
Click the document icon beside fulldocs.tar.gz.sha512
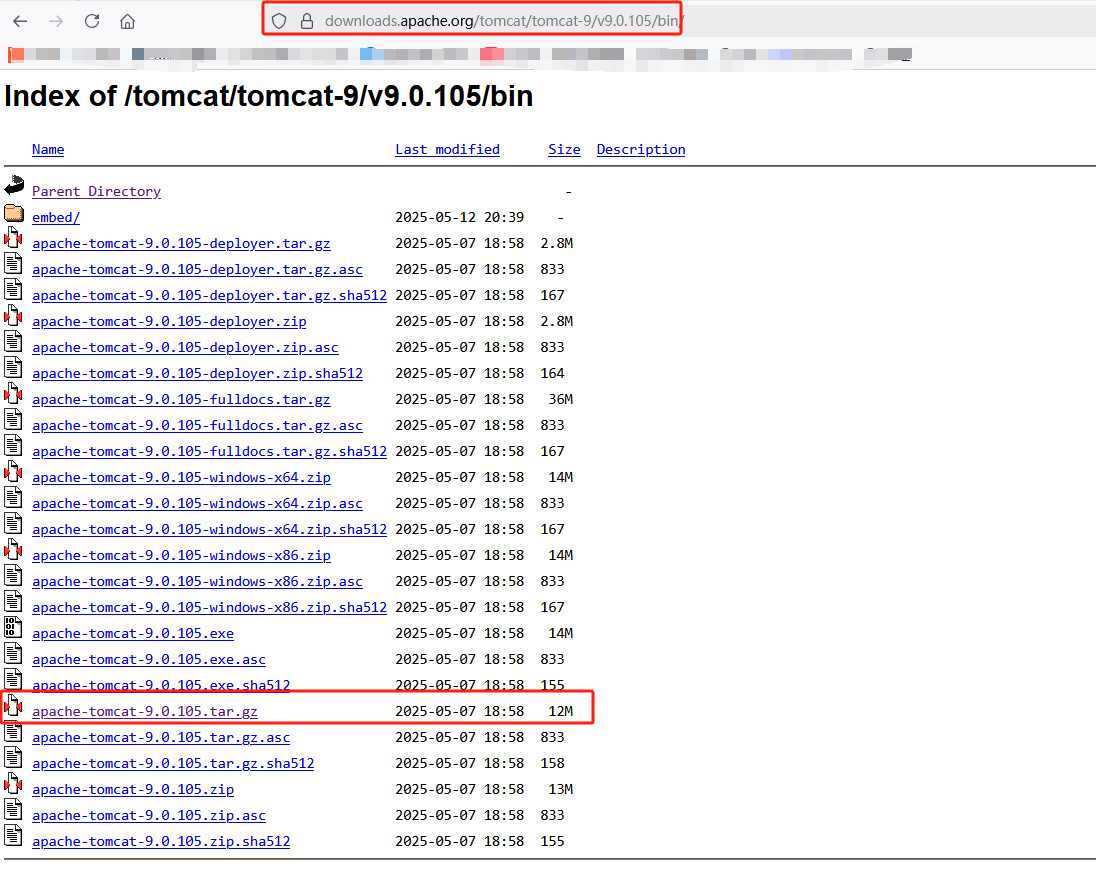click(13, 446)
